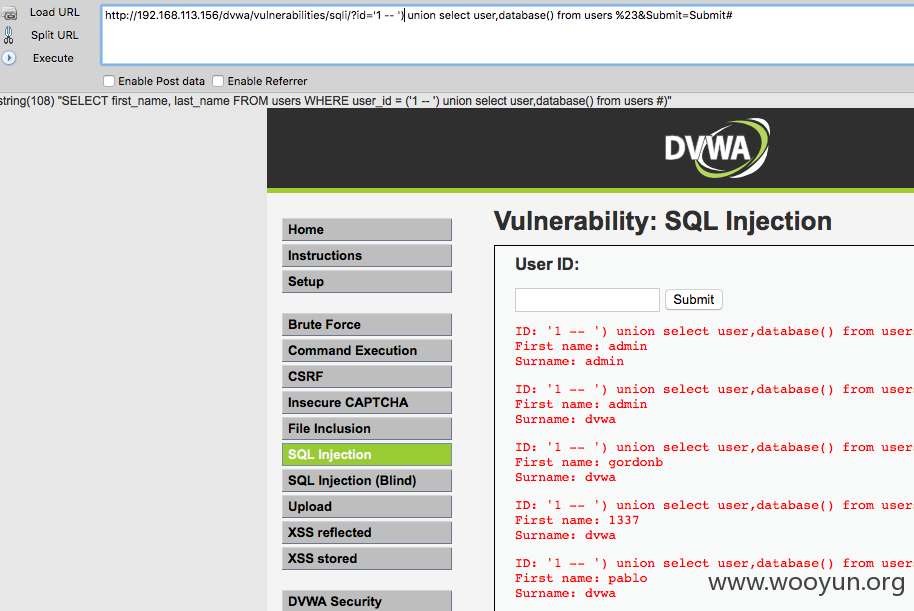The image size is (914, 611).
Task: Open XSS reflected page
Action: click(x=367, y=532)
